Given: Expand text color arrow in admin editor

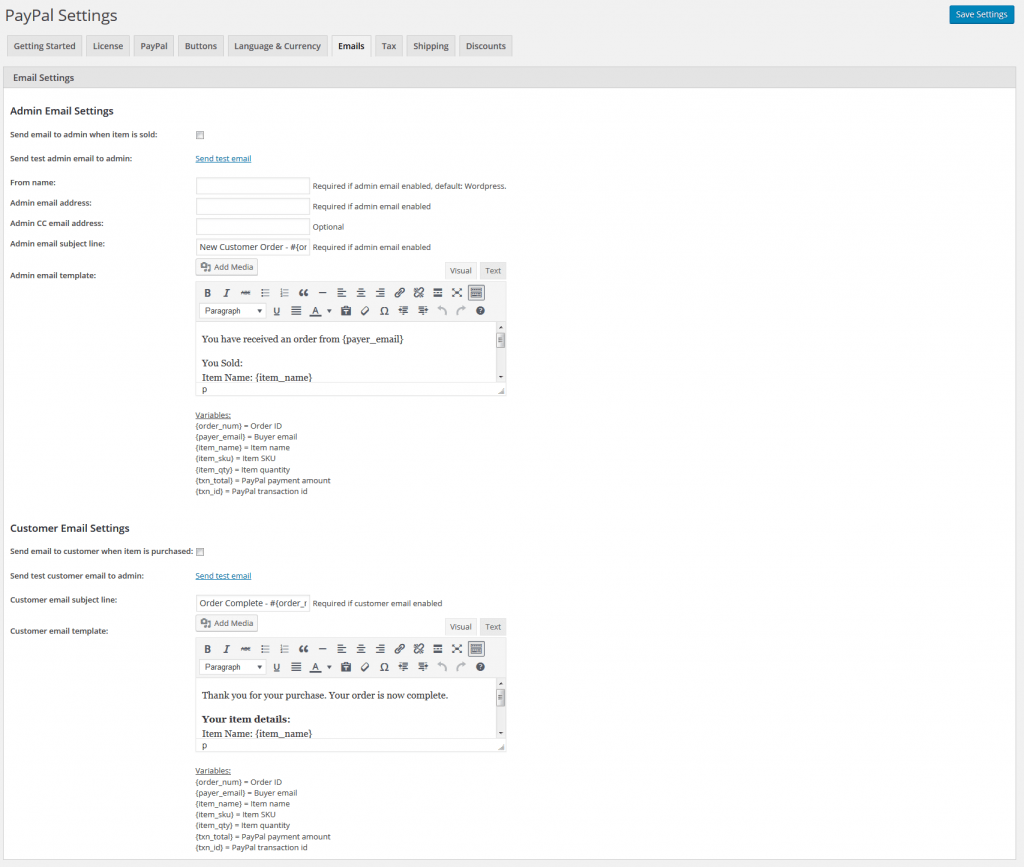Looking at the screenshot, I should 329,311.
